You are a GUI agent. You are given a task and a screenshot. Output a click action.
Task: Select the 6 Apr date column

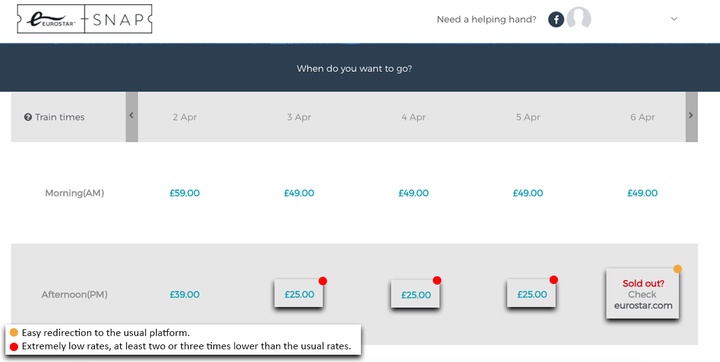642,117
